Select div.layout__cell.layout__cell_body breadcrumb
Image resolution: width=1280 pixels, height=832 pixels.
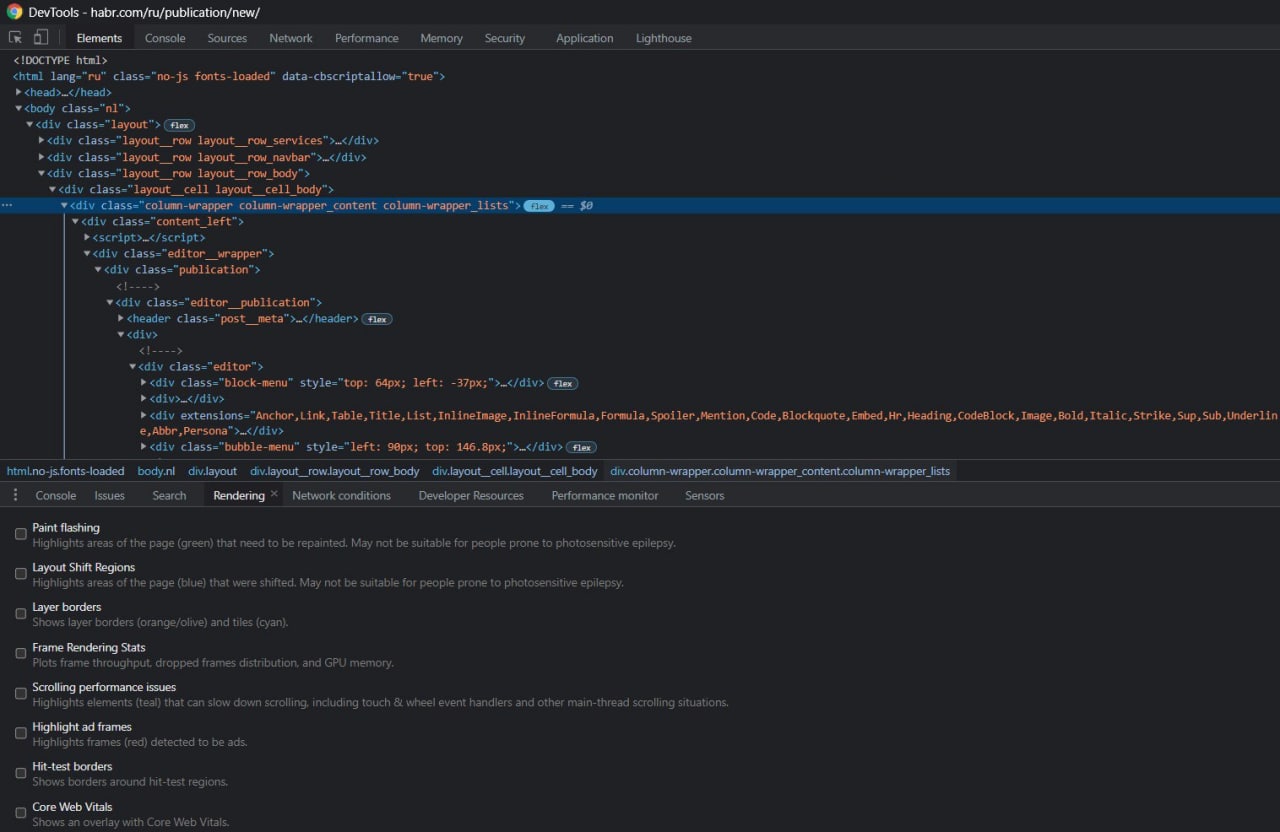[515, 471]
